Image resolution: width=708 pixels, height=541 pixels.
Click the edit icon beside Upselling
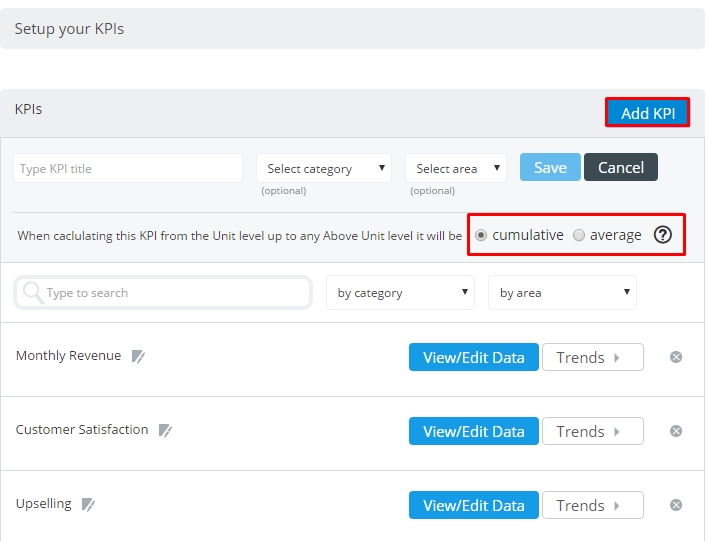88,504
